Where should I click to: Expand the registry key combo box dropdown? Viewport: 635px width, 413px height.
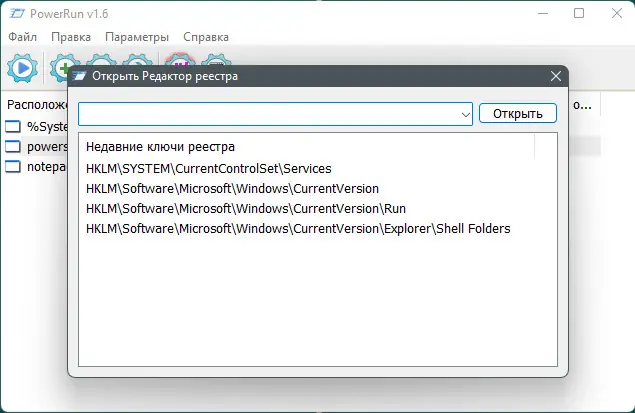point(466,114)
